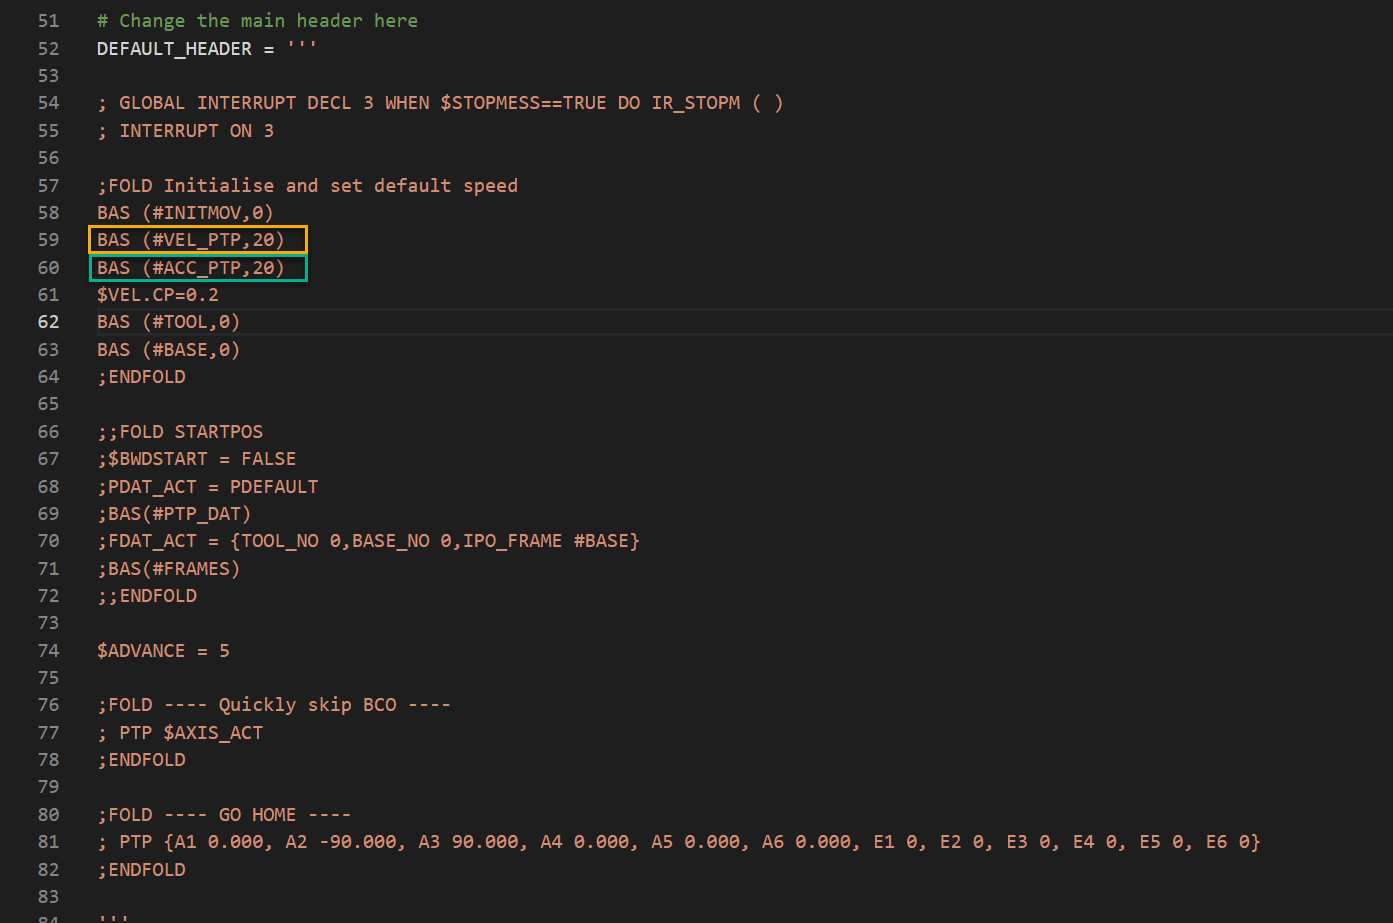Click the PTP {A1 0.000, A2 -90.000...} line
This screenshot has width=1393, height=923.
[679, 842]
